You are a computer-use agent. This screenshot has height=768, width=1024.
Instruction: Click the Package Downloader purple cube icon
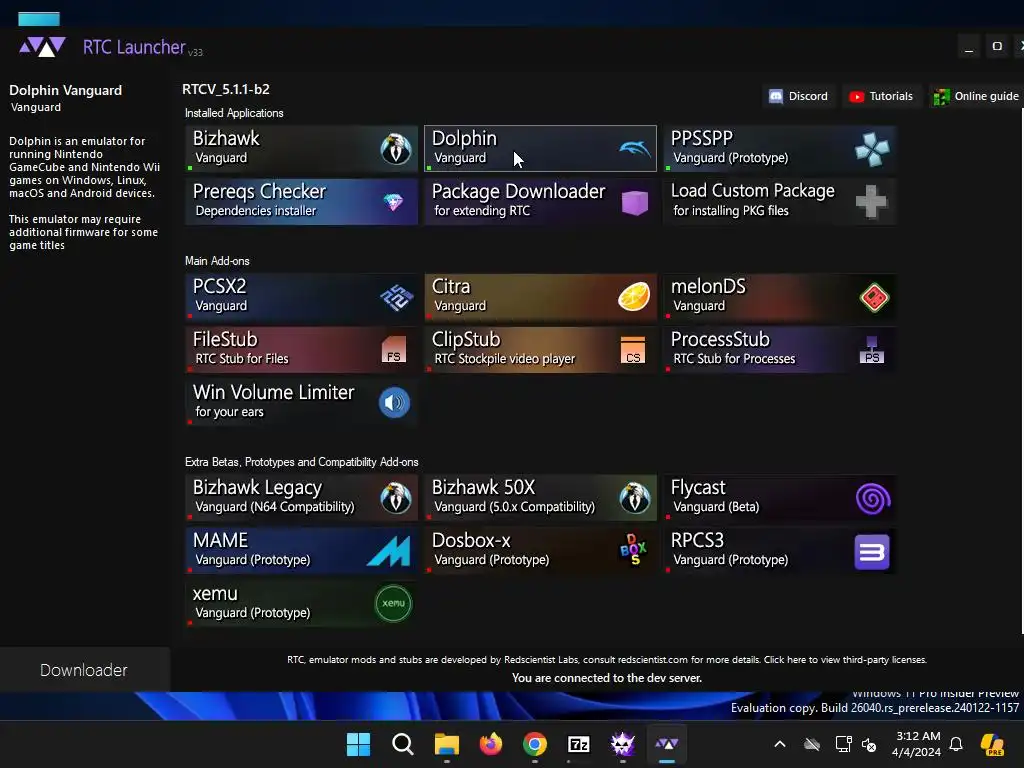click(635, 203)
